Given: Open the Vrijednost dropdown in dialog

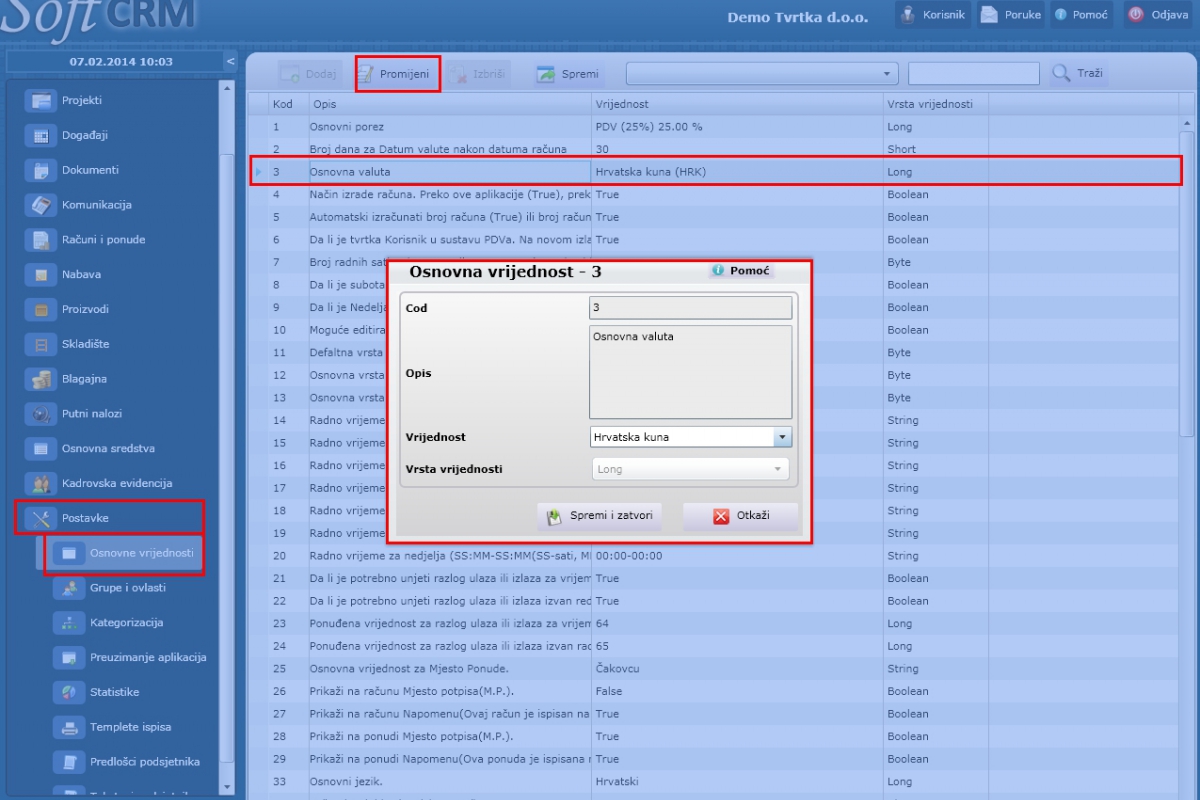Looking at the screenshot, I should click(783, 437).
